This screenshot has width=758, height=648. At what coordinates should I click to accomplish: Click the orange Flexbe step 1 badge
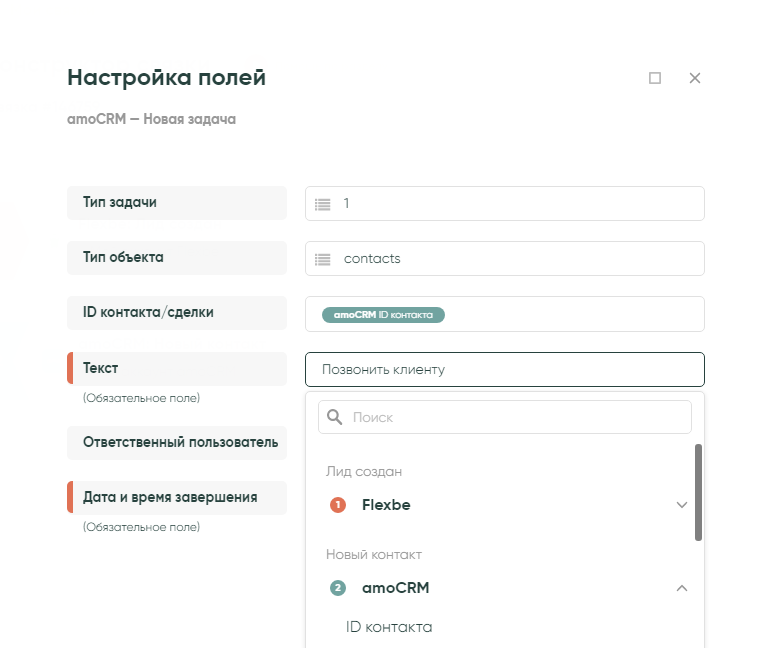338,505
